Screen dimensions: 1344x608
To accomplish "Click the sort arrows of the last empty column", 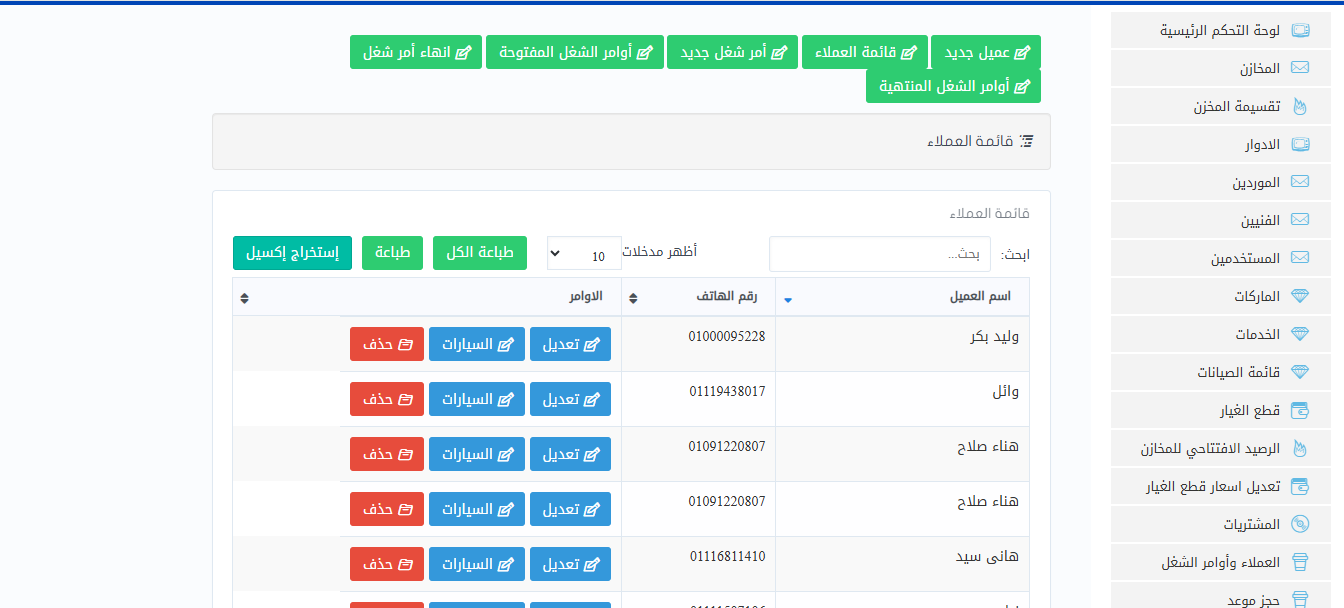I will pos(245,298).
